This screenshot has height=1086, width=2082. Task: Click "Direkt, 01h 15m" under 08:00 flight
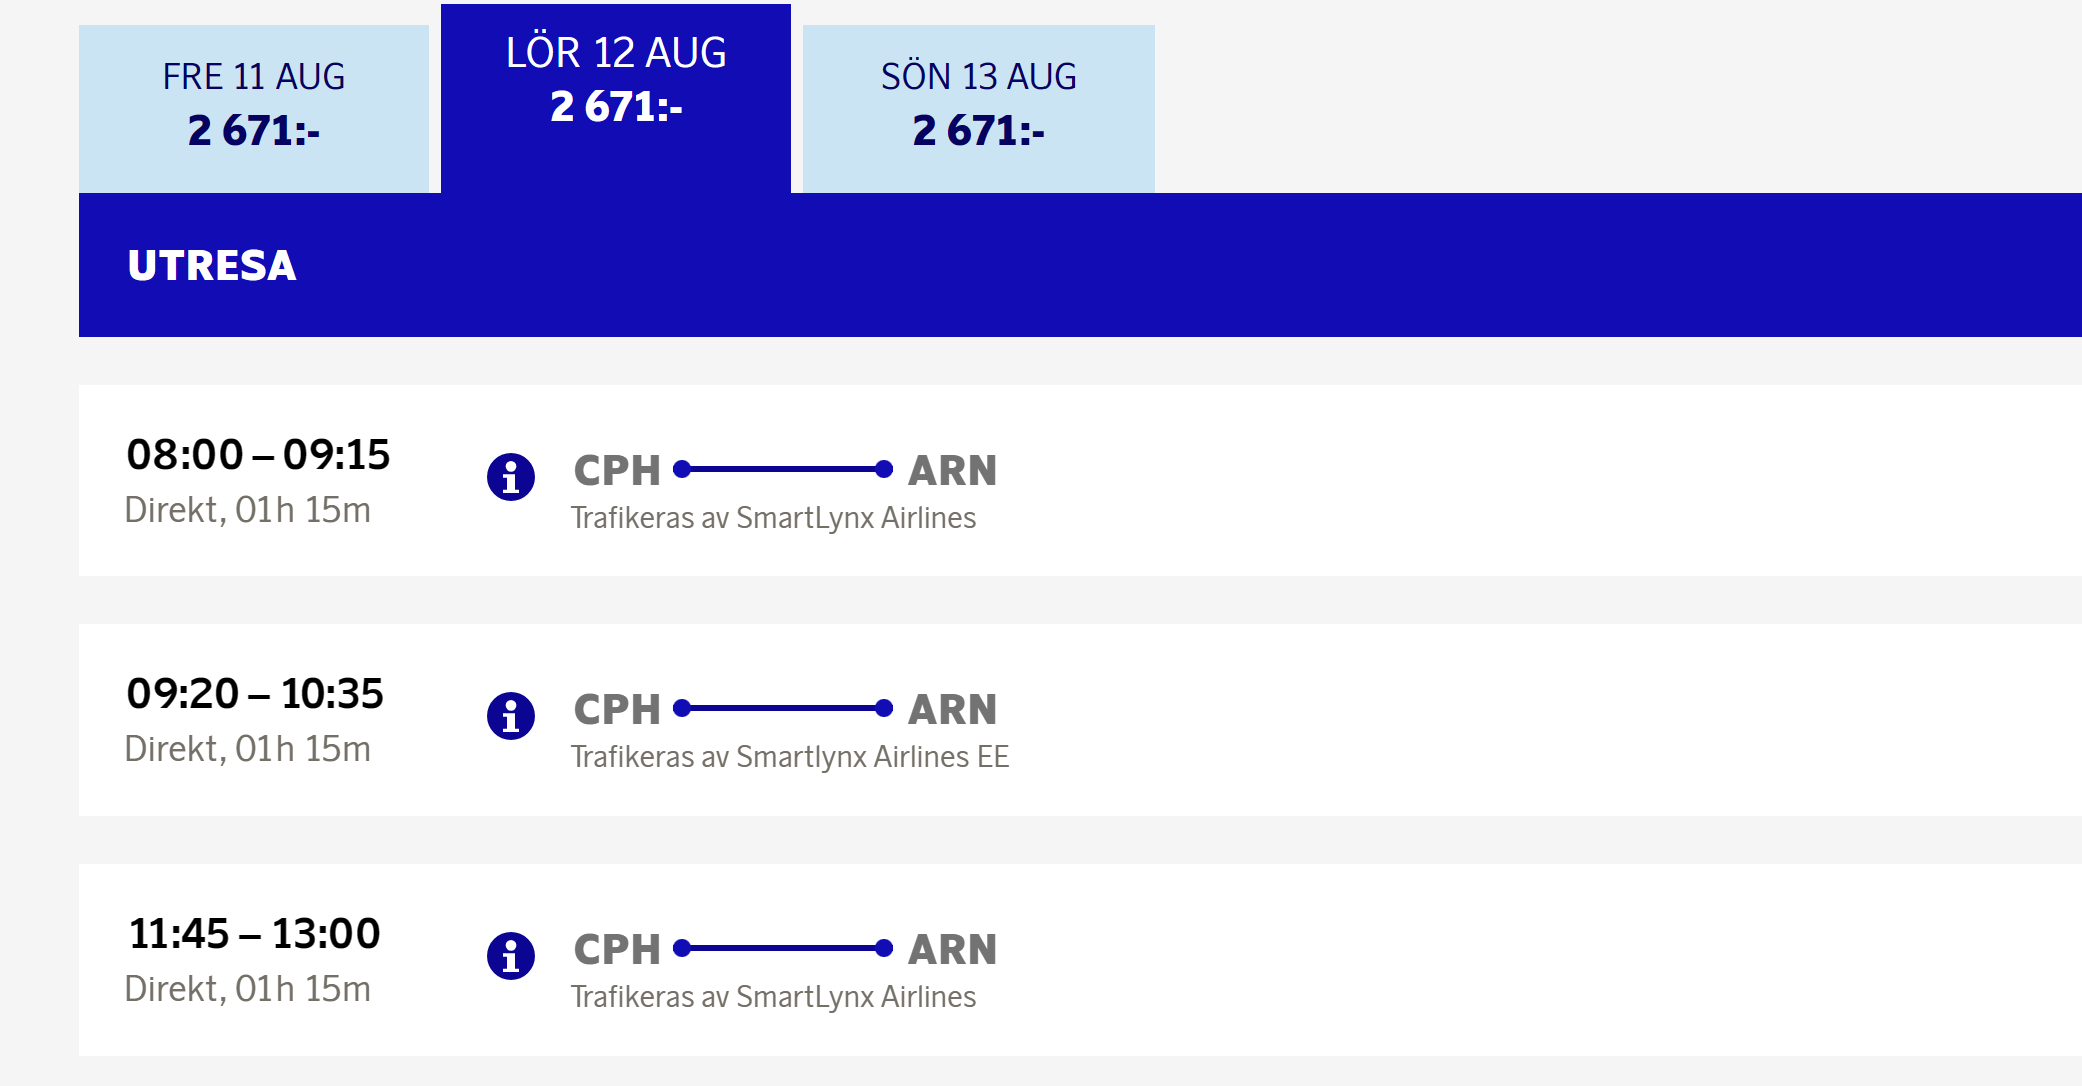(248, 510)
